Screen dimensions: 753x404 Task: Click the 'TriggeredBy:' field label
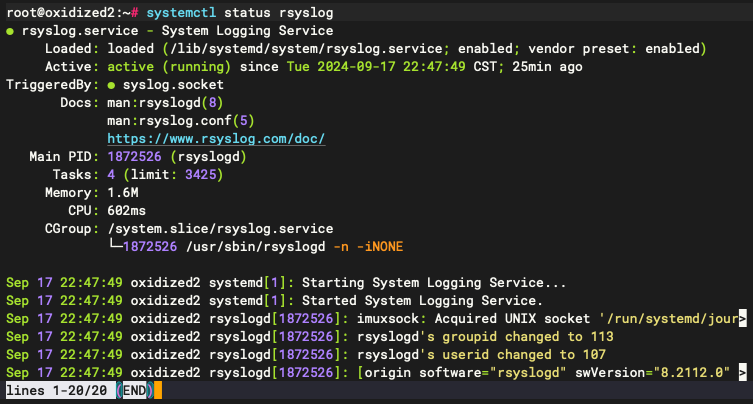[52, 85]
